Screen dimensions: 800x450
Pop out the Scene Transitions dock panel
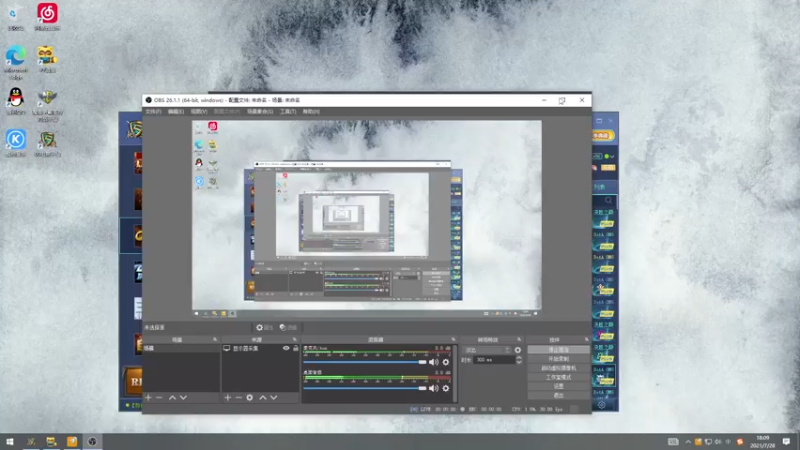[x=519, y=339]
